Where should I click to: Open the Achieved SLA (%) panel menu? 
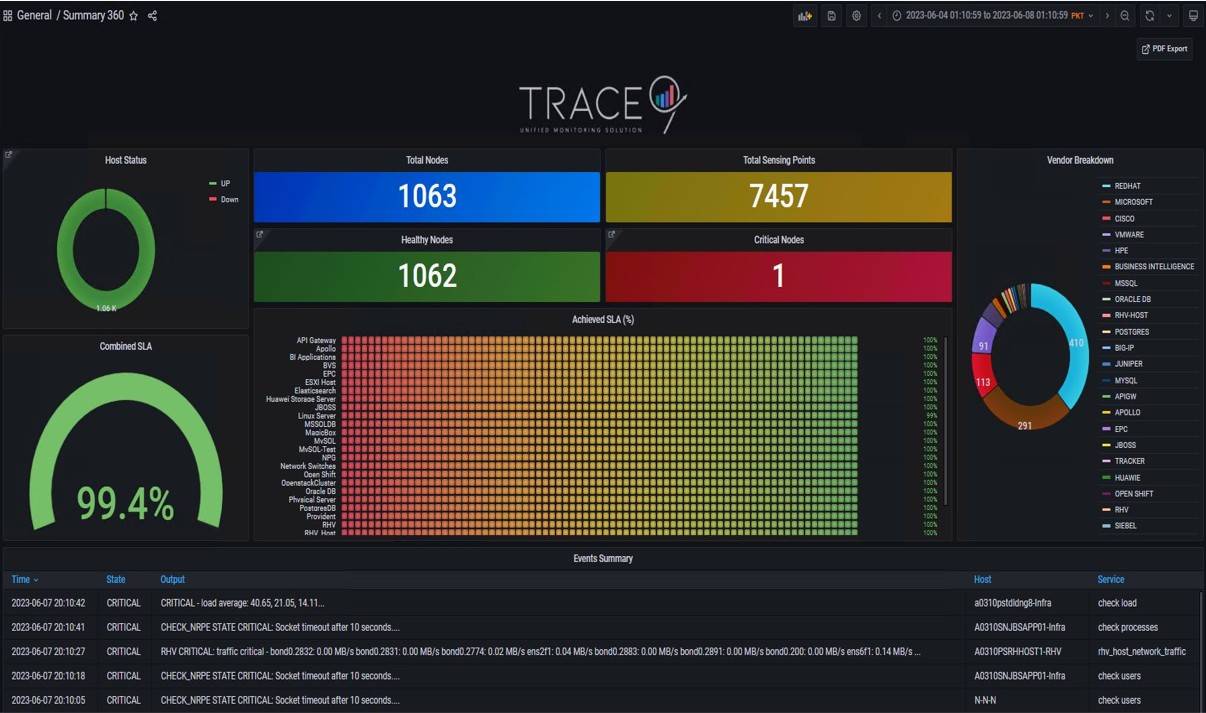coord(601,320)
